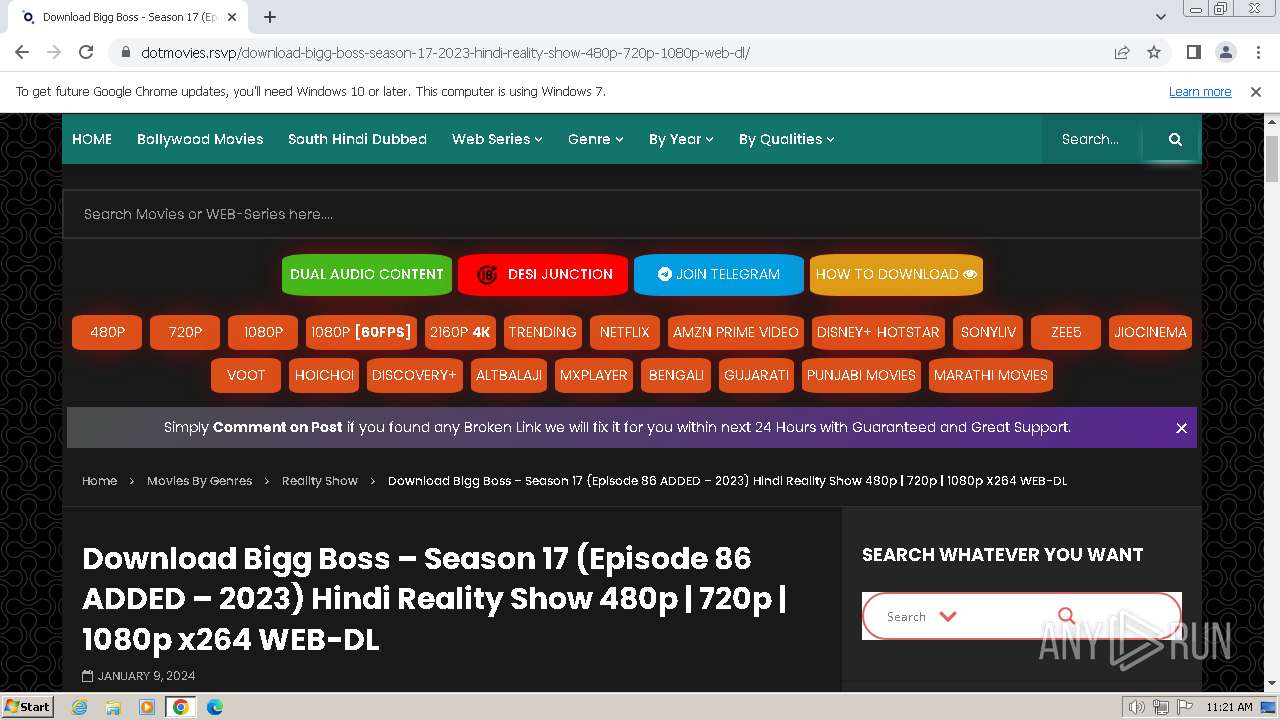The image size is (1280, 720).
Task: Open the HOICHOI tag
Action: 324,375
